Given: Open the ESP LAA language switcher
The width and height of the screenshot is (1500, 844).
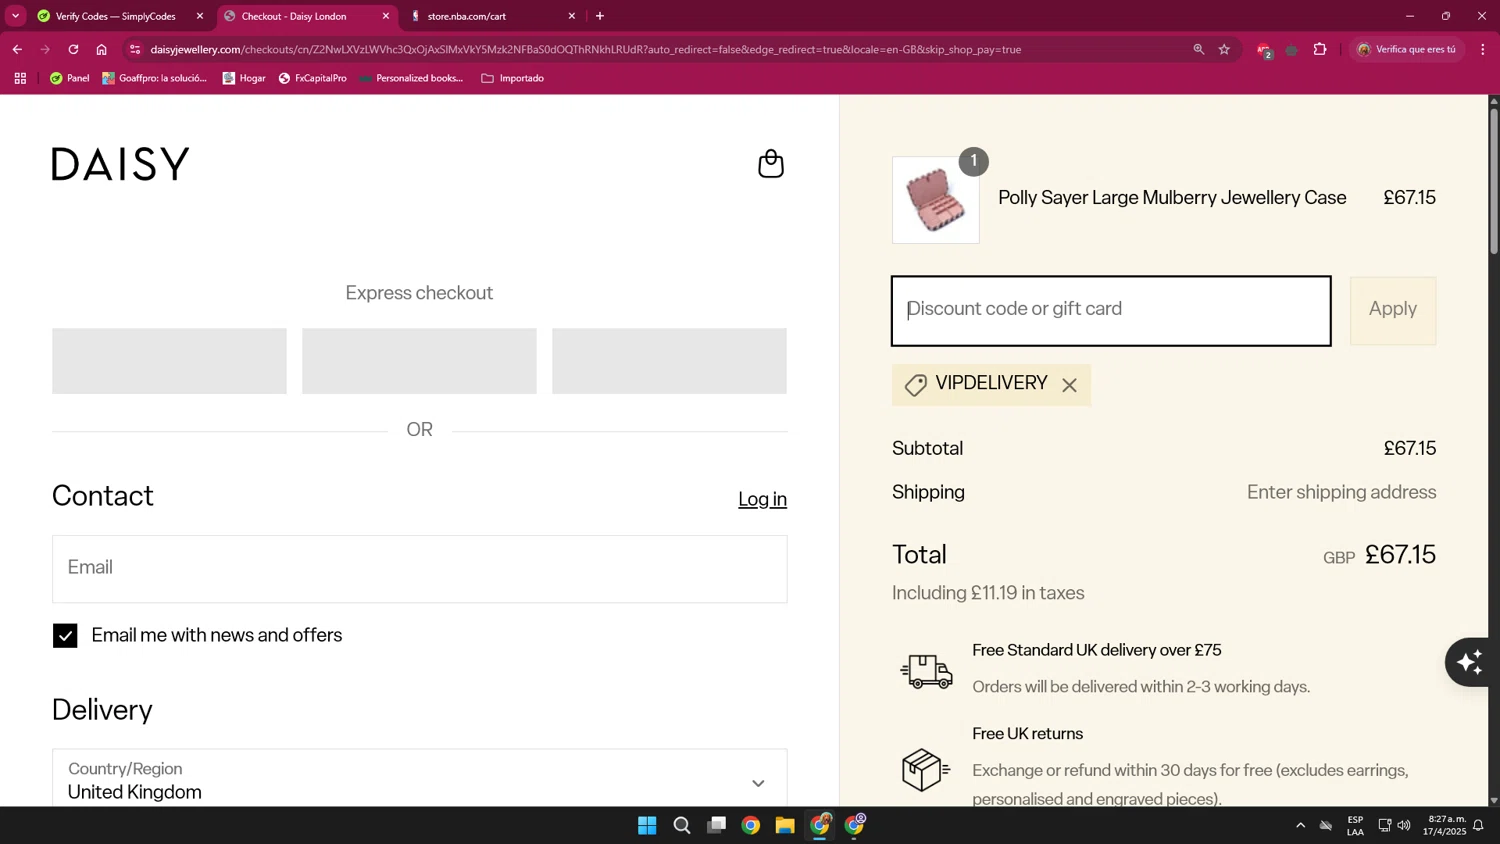Looking at the screenshot, I should coord(1355,826).
